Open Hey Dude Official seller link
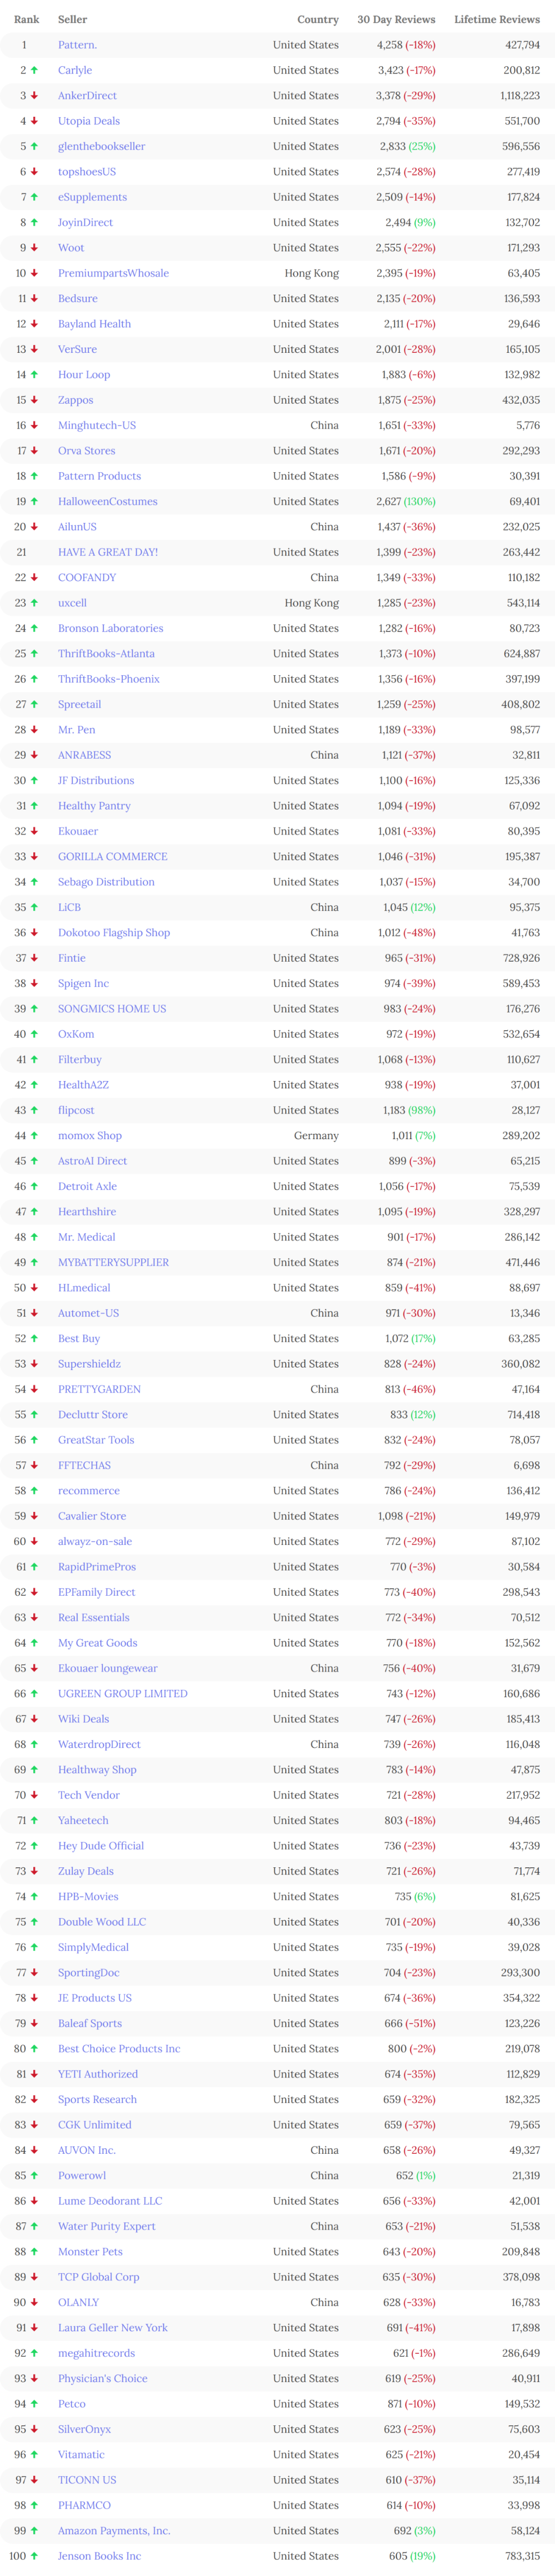This screenshot has height=2576, width=555. click(101, 1846)
